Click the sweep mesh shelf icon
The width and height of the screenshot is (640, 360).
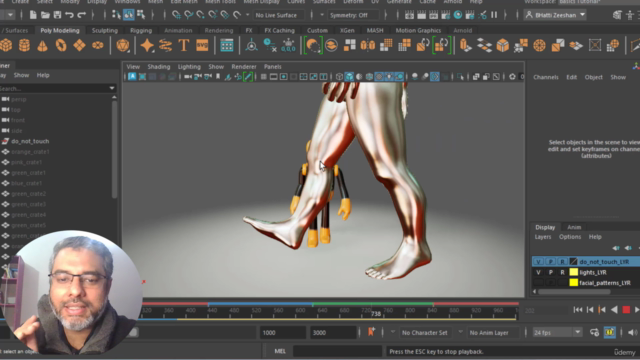tap(165, 45)
